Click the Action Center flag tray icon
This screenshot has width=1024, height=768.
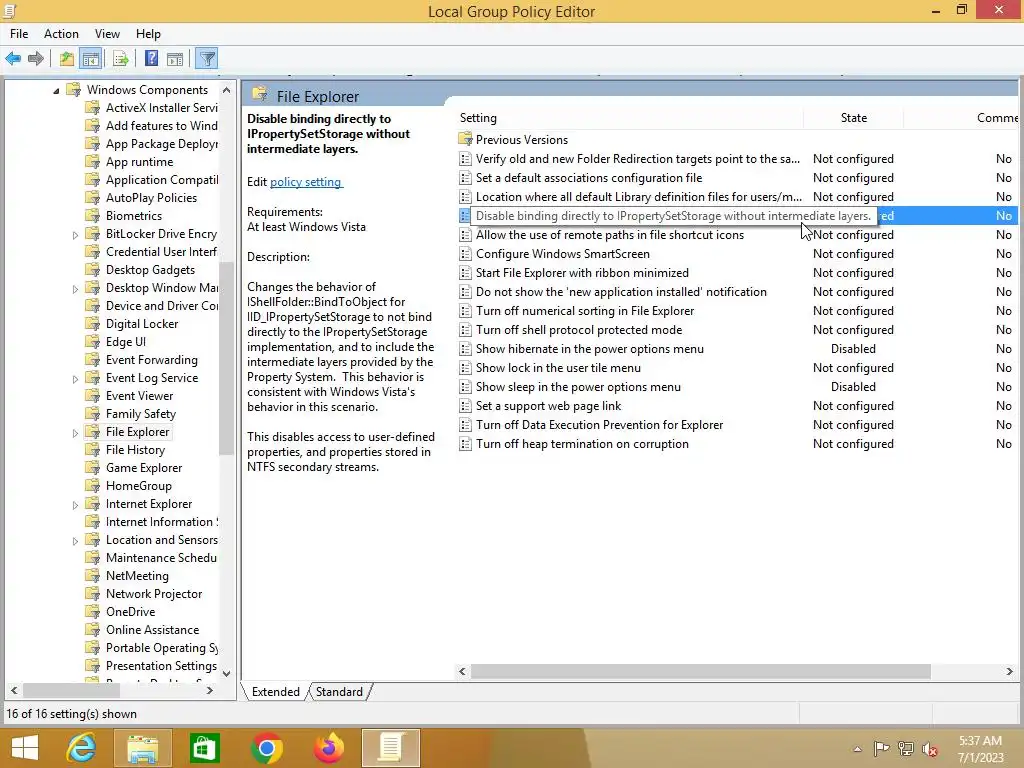coord(881,749)
